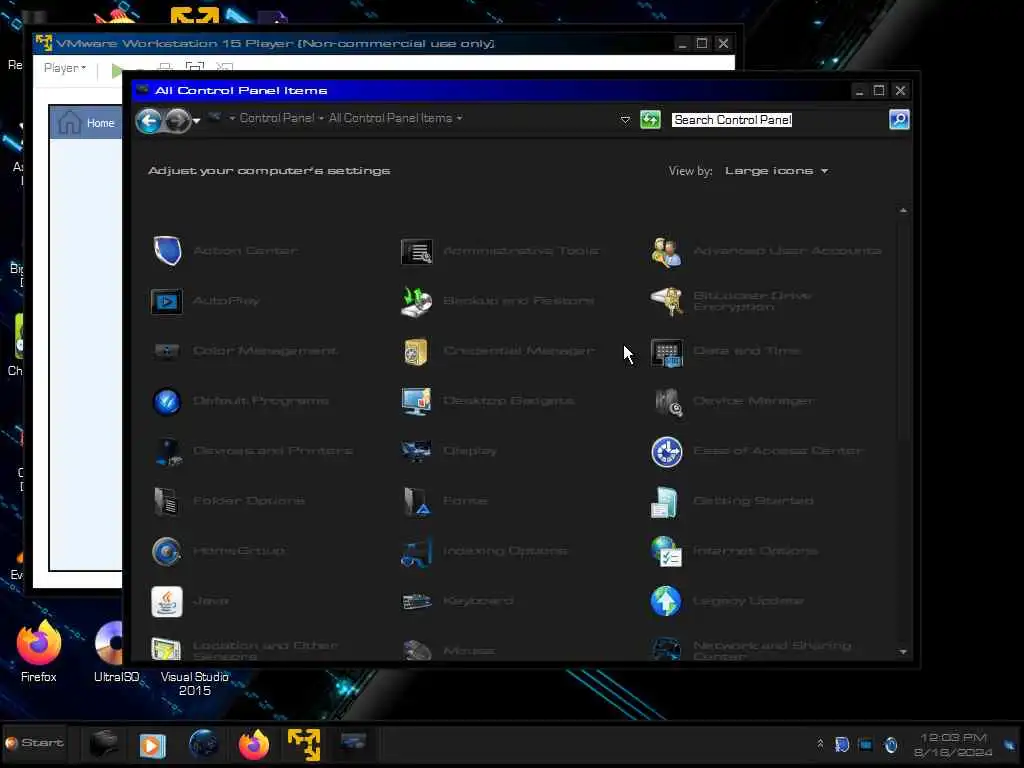Screen dimensions: 1024x768
Task: Open the Firefox icon on the taskbar
Action: [253, 745]
